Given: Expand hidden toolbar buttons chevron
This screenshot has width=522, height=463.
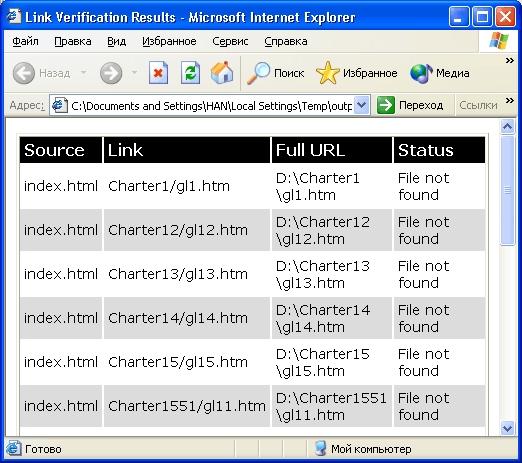Looking at the screenshot, I should click(x=510, y=61).
